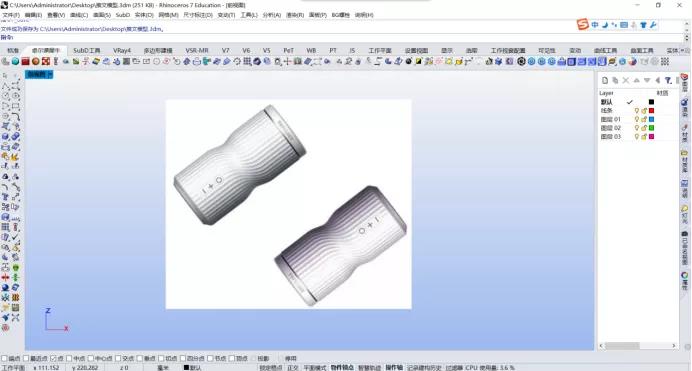Click 记录建构历史 in the status bar
Viewport: 692px width, 371px height.
click(x=425, y=367)
